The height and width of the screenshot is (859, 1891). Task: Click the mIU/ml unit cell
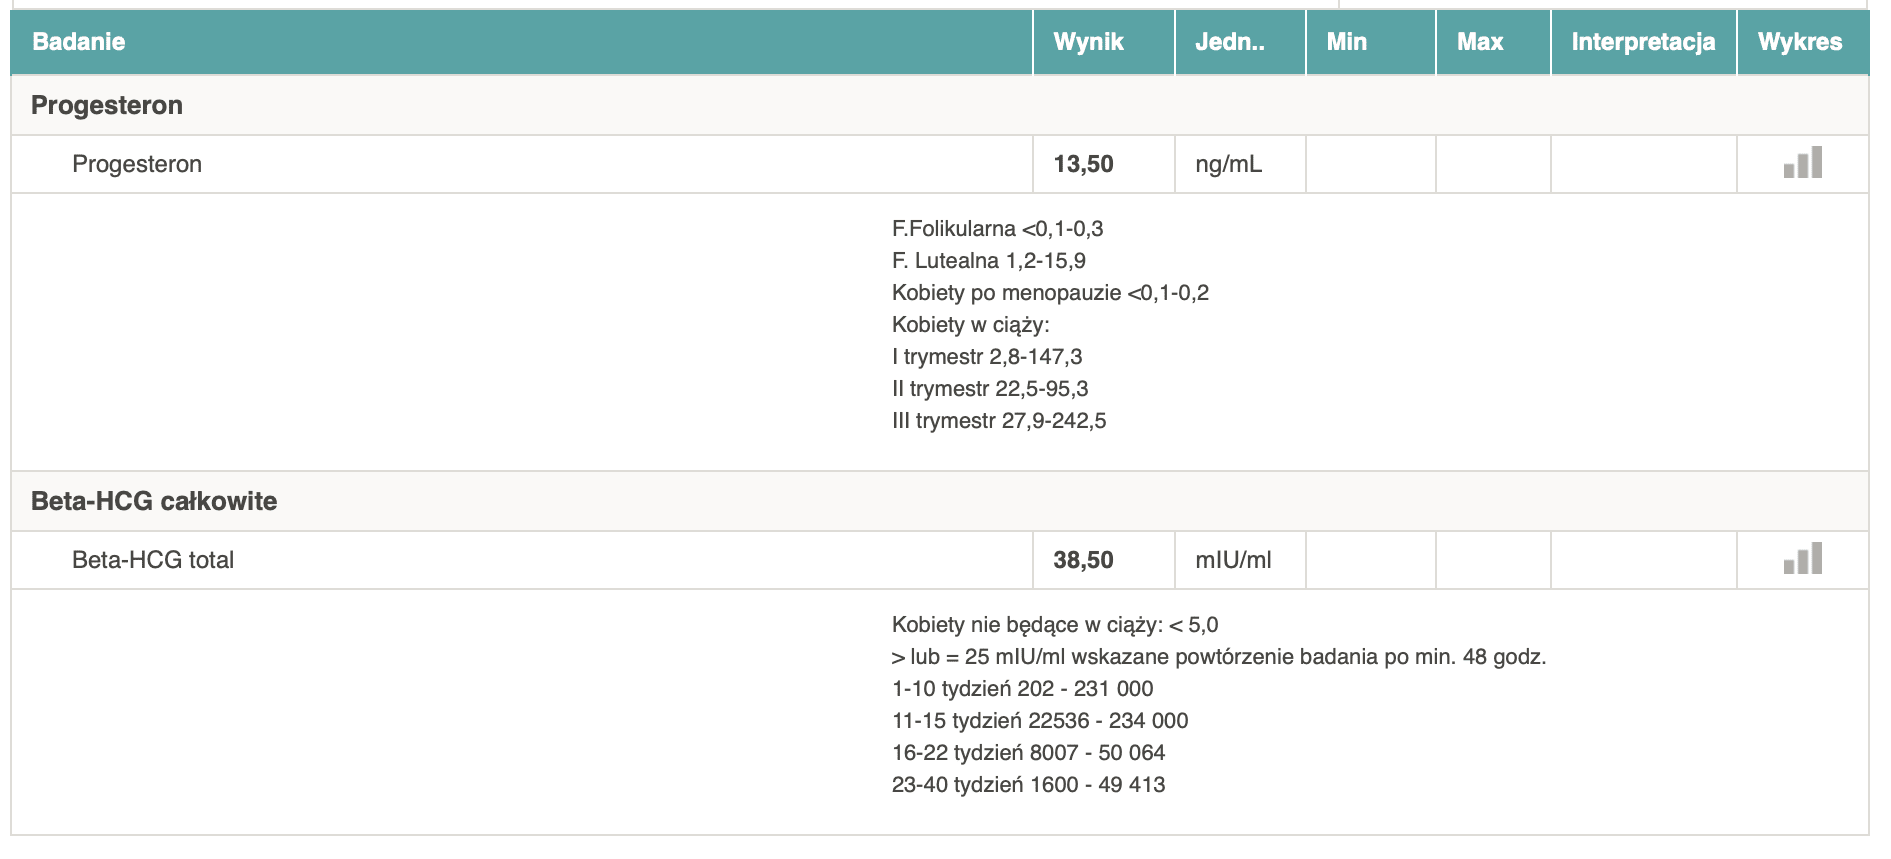[1233, 560]
